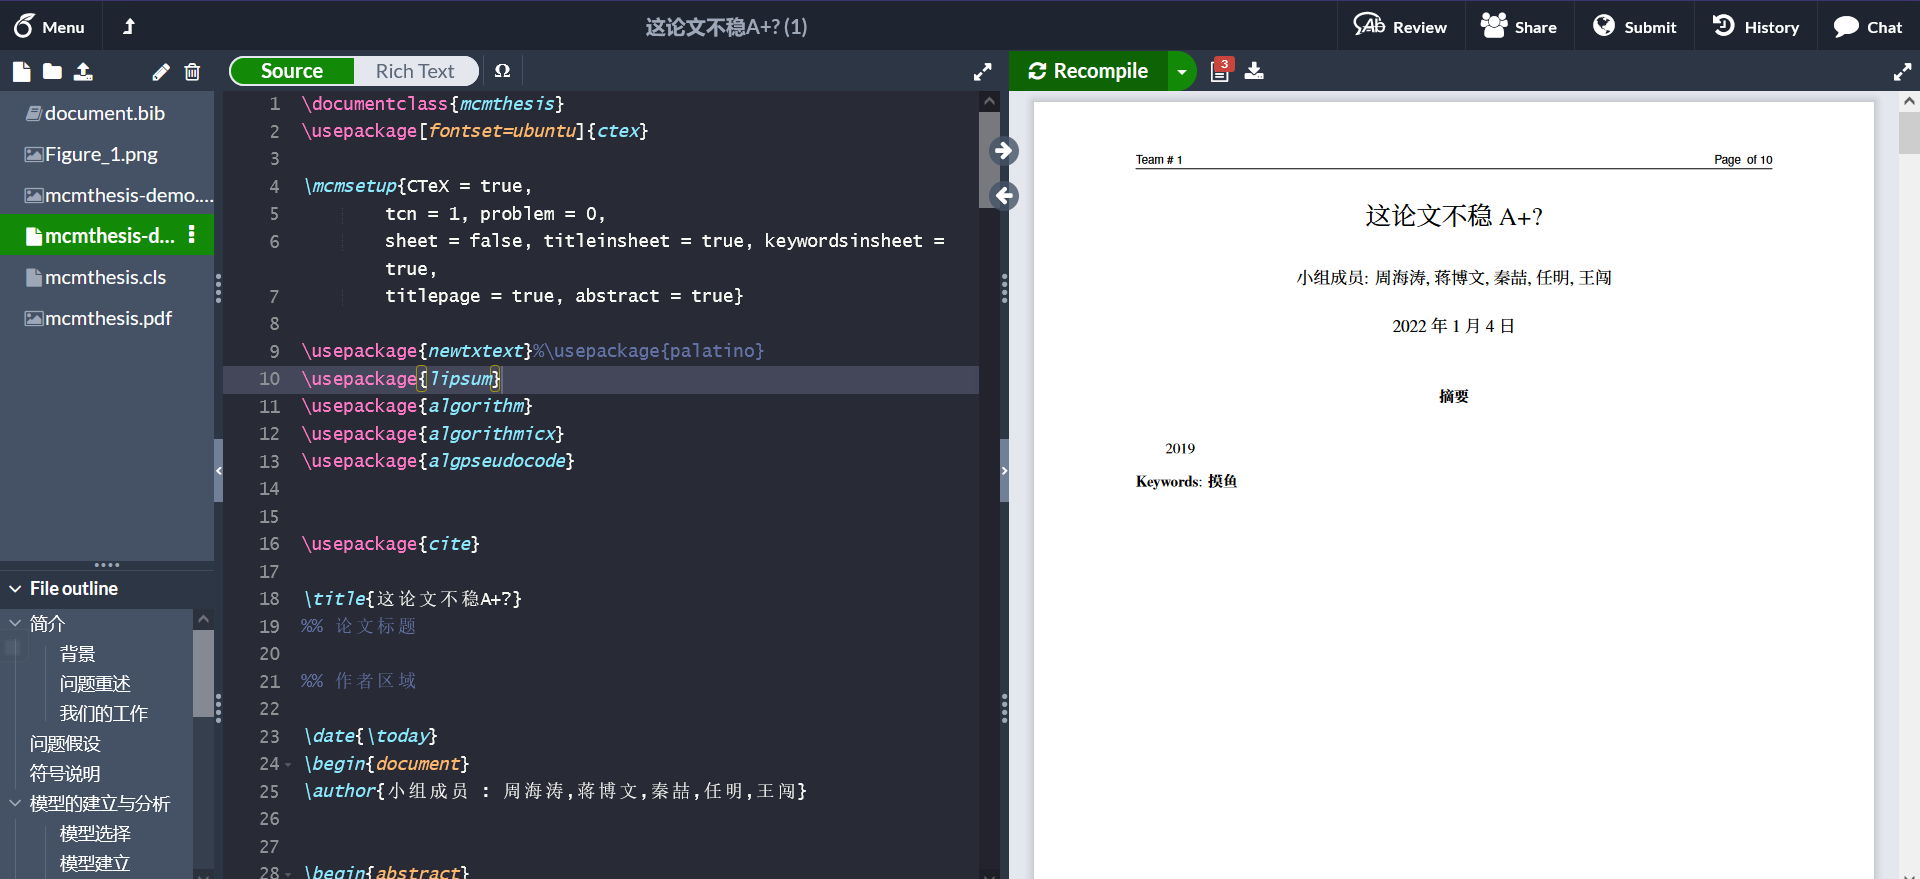The width and height of the screenshot is (1920, 879).
Task: Click the outline panel scrollbar
Action: click(203, 673)
